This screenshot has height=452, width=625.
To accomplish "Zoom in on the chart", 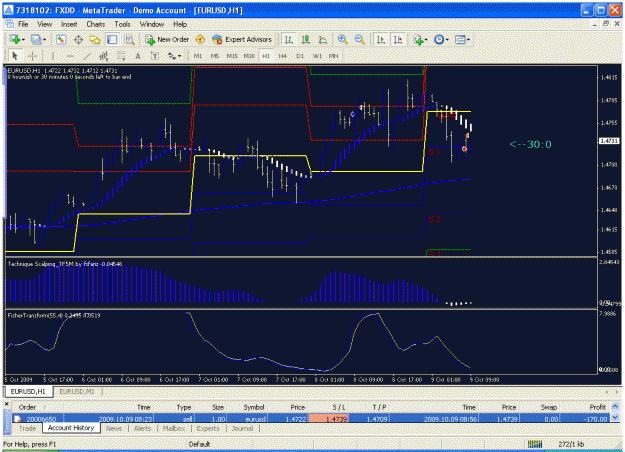I will pos(342,39).
